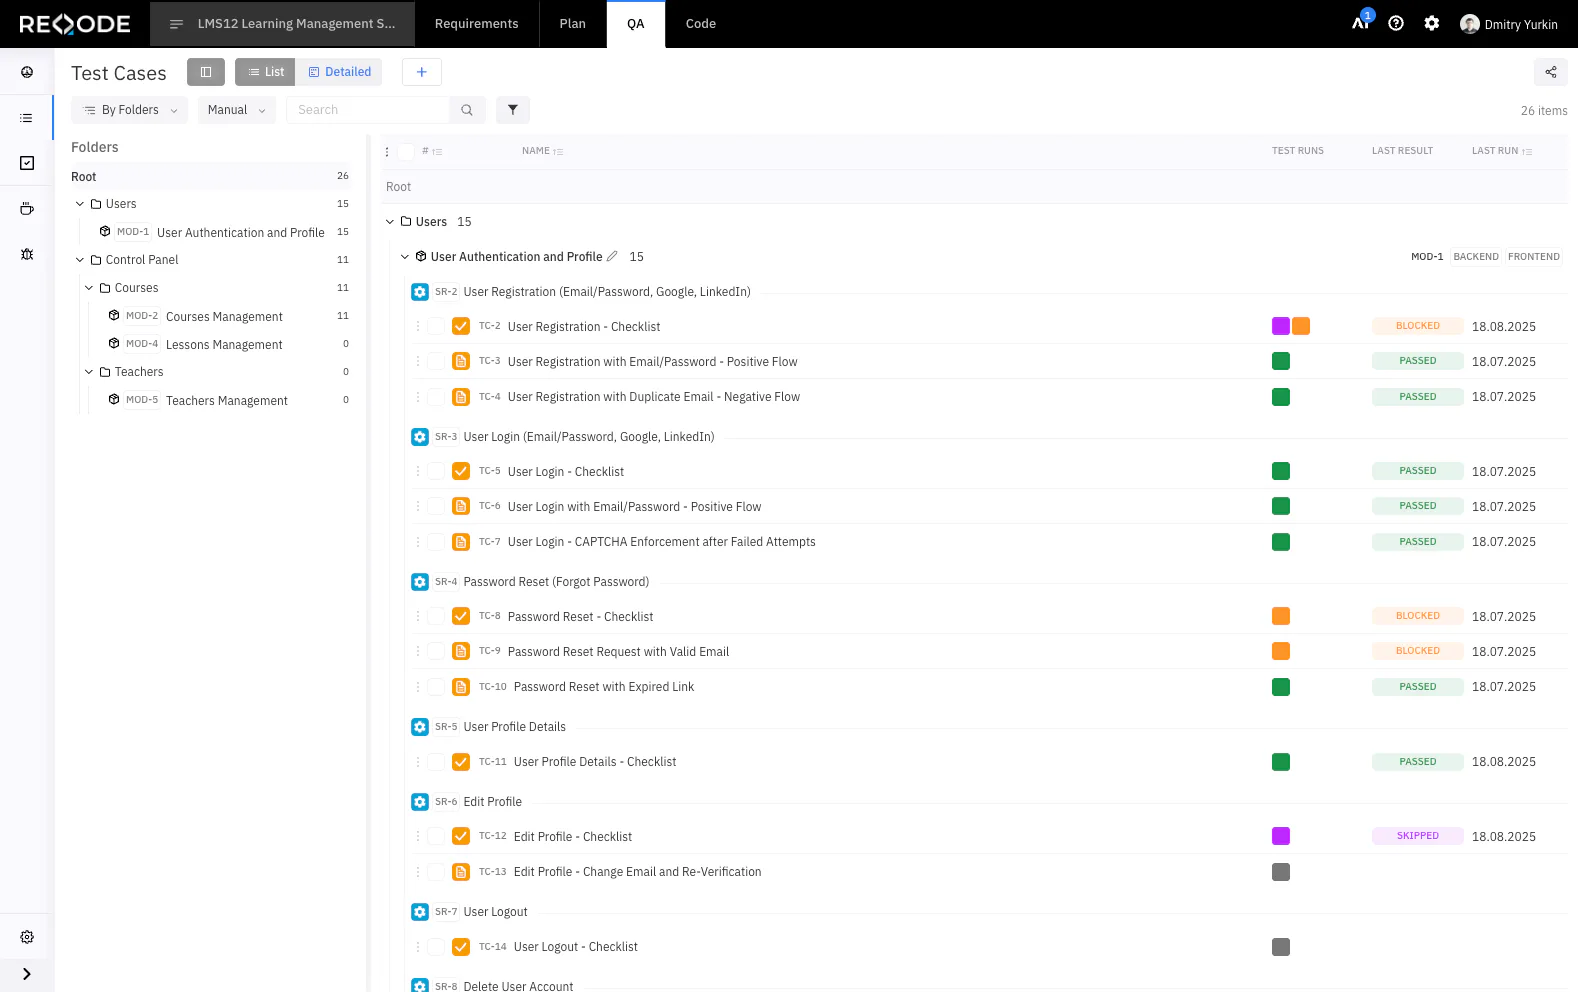The image size is (1578, 992).
Task: Check the box for TC-6 User Login Positive Flow
Action: [x=436, y=506]
